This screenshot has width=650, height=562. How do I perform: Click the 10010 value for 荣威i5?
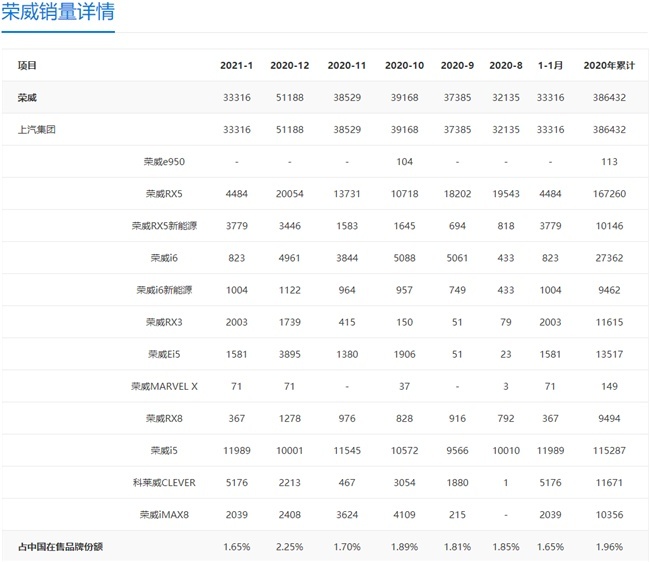[506, 451]
